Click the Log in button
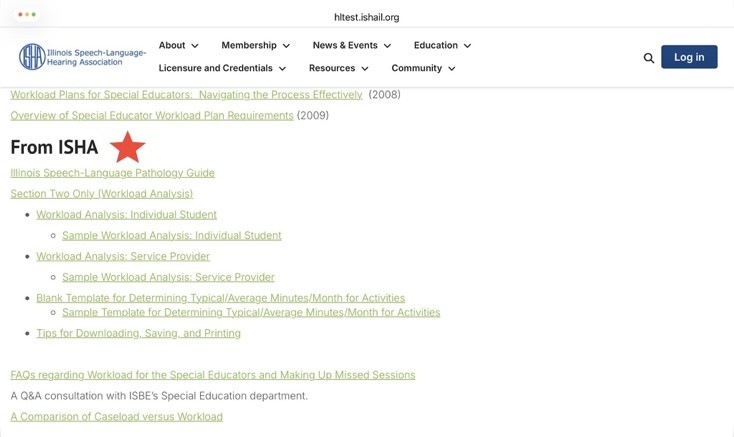This screenshot has height=437, width=734. (x=689, y=57)
